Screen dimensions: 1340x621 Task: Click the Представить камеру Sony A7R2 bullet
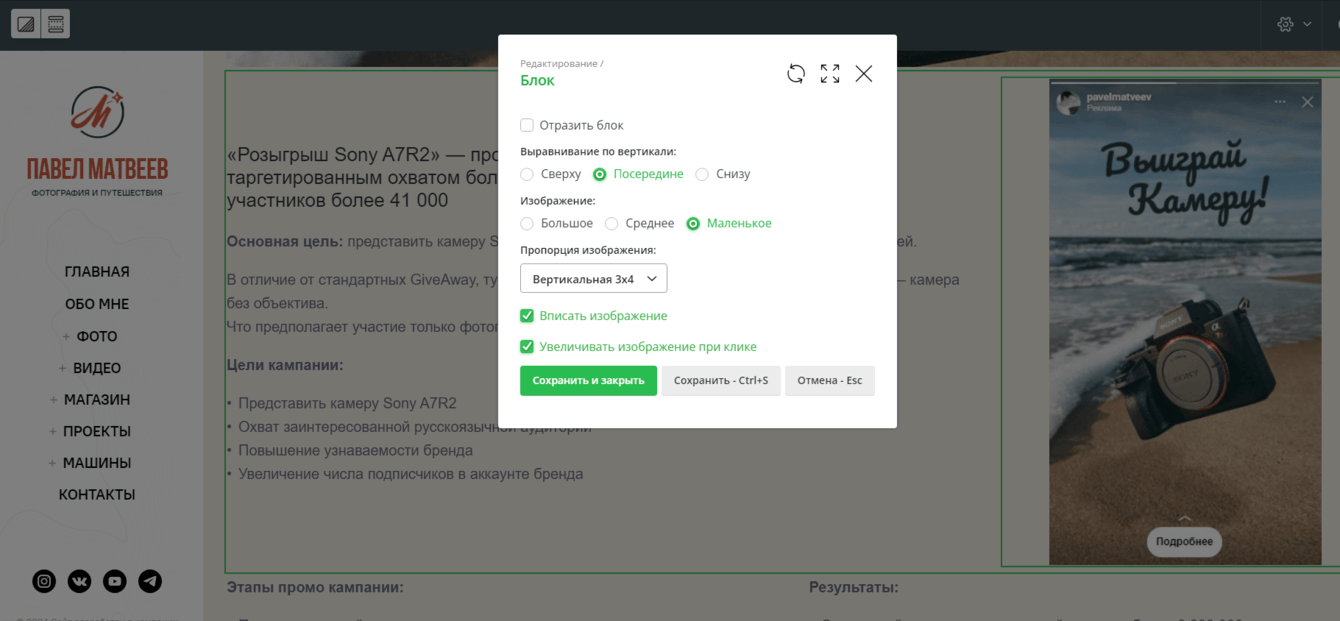click(347, 404)
